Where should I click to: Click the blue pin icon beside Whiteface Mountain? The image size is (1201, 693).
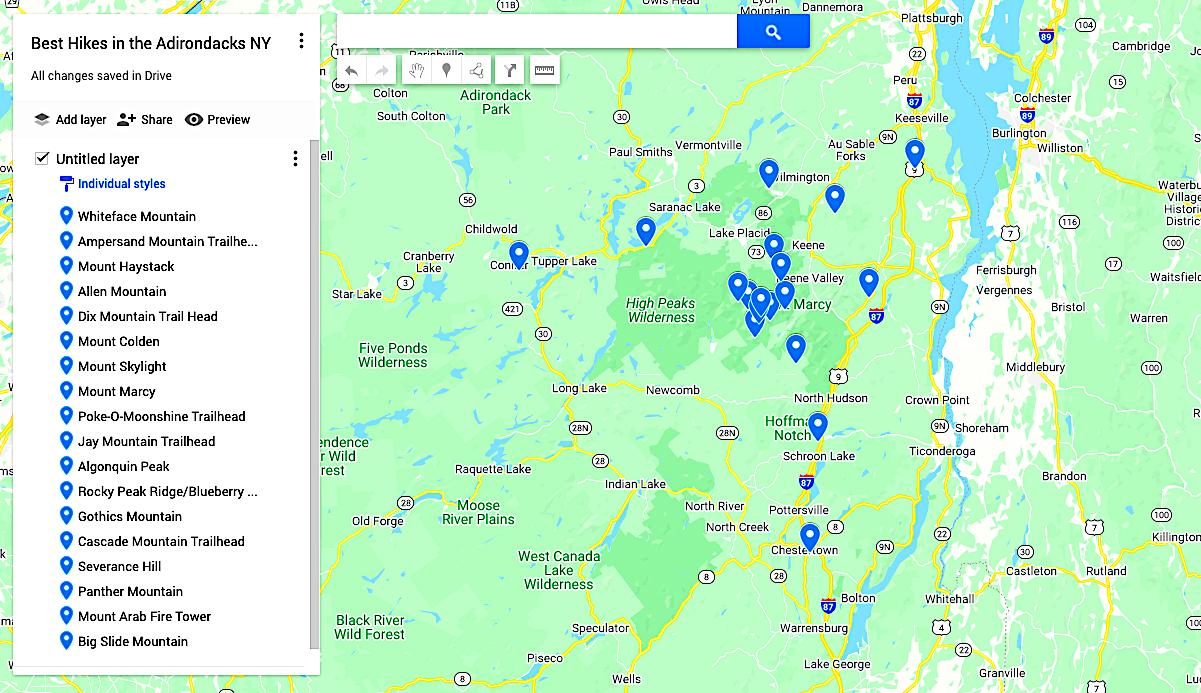coord(67,216)
